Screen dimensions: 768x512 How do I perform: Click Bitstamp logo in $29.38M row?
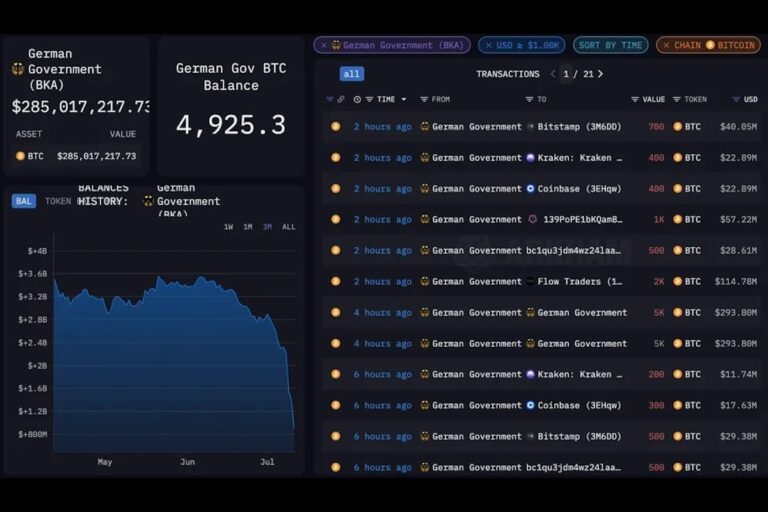click(x=530, y=436)
